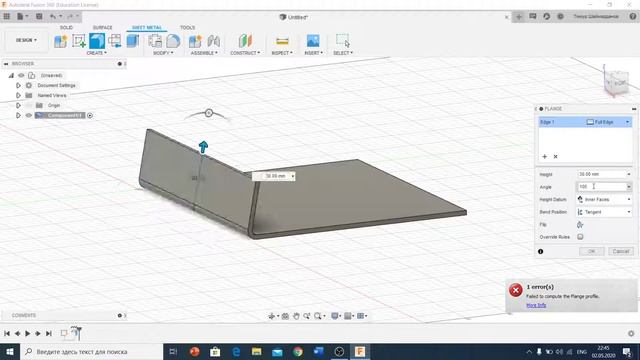Open the Design workspace dropdown
Viewport: 640px width, 360px height.
pos(26,40)
